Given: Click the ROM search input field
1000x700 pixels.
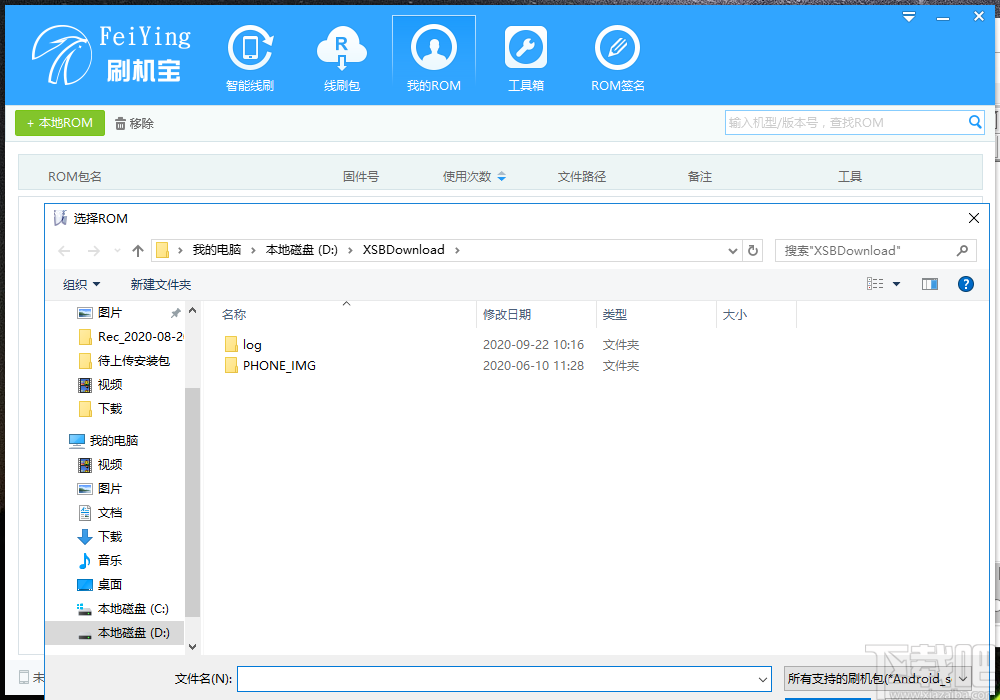Looking at the screenshot, I should (x=846, y=122).
